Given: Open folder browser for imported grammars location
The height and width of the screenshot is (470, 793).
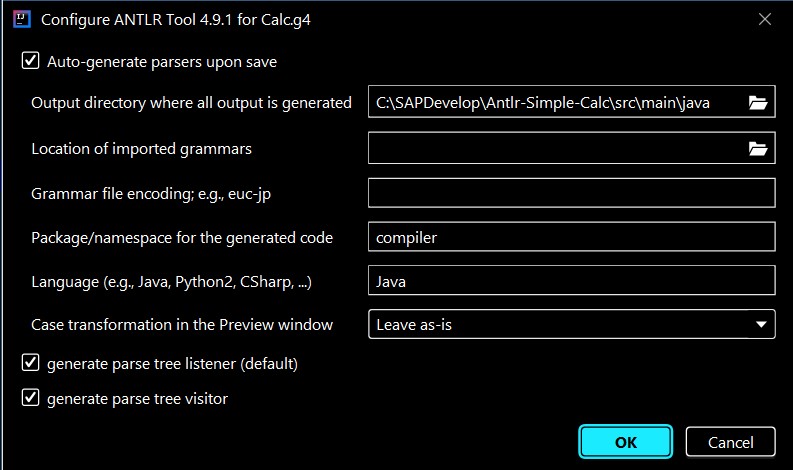Looking at the screenshot, I should tap(758, 149).
